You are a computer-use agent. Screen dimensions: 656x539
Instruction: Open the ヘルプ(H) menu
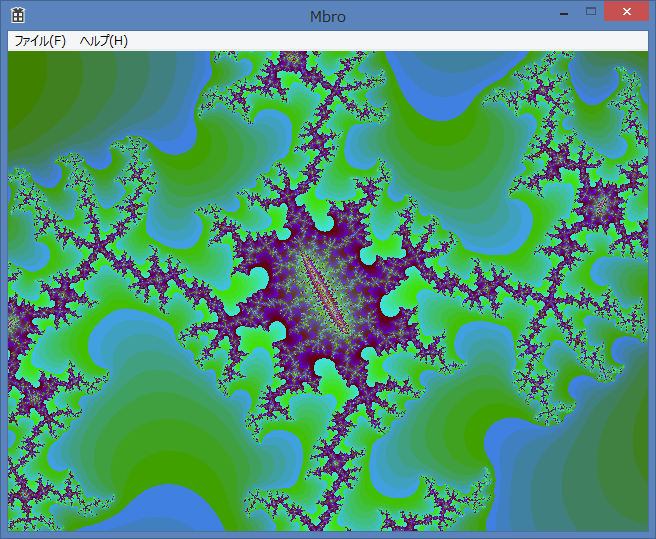[x=103, y=41]
